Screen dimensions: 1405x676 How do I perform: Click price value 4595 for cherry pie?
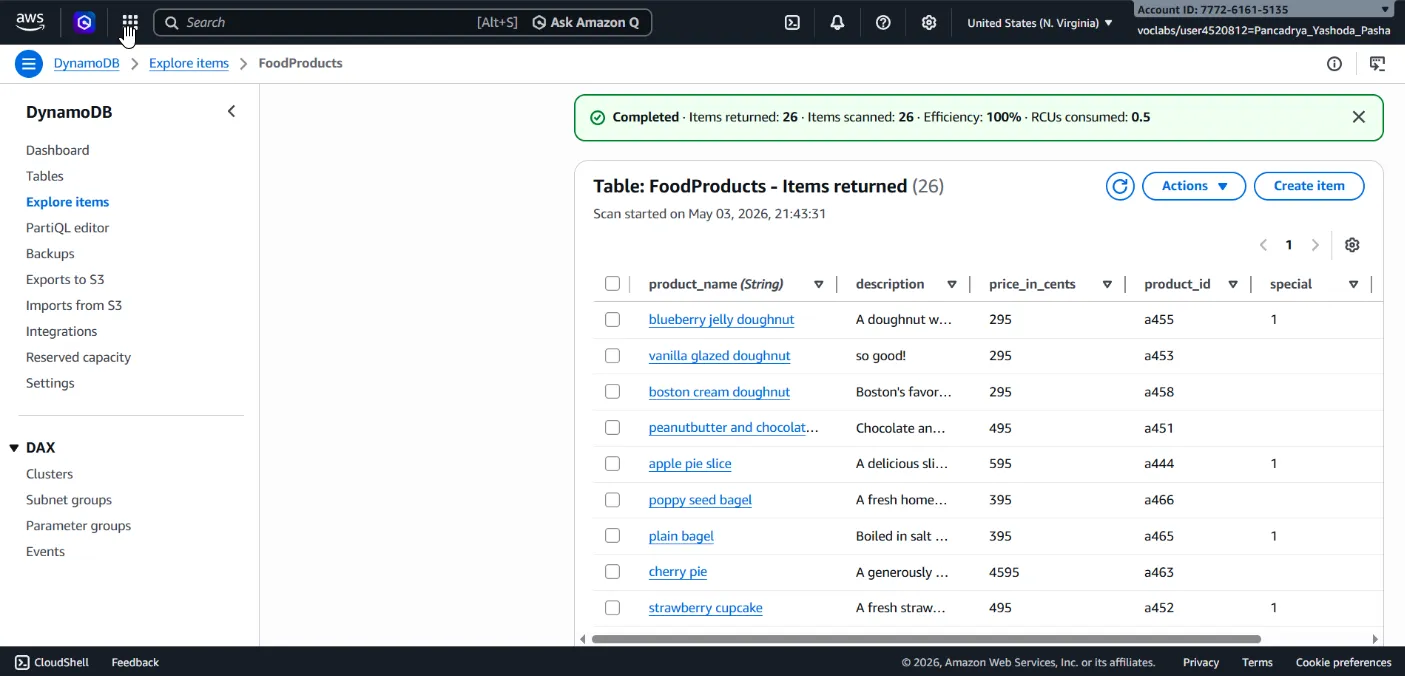[x=1004, y=572]
